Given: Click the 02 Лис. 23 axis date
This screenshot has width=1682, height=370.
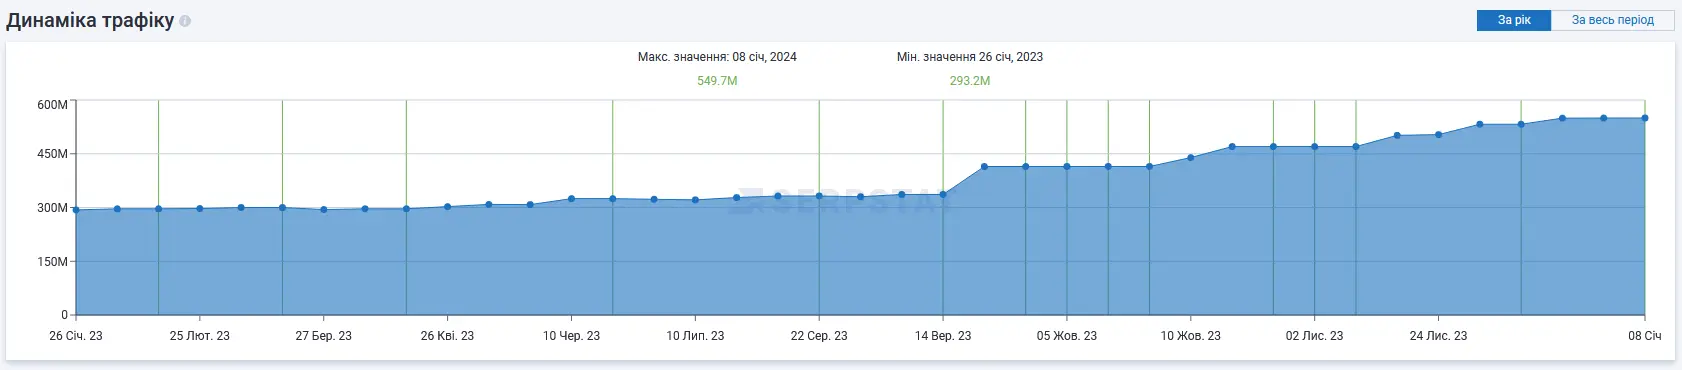Looking at the screenshot, I should click(x=1314, y=336).
